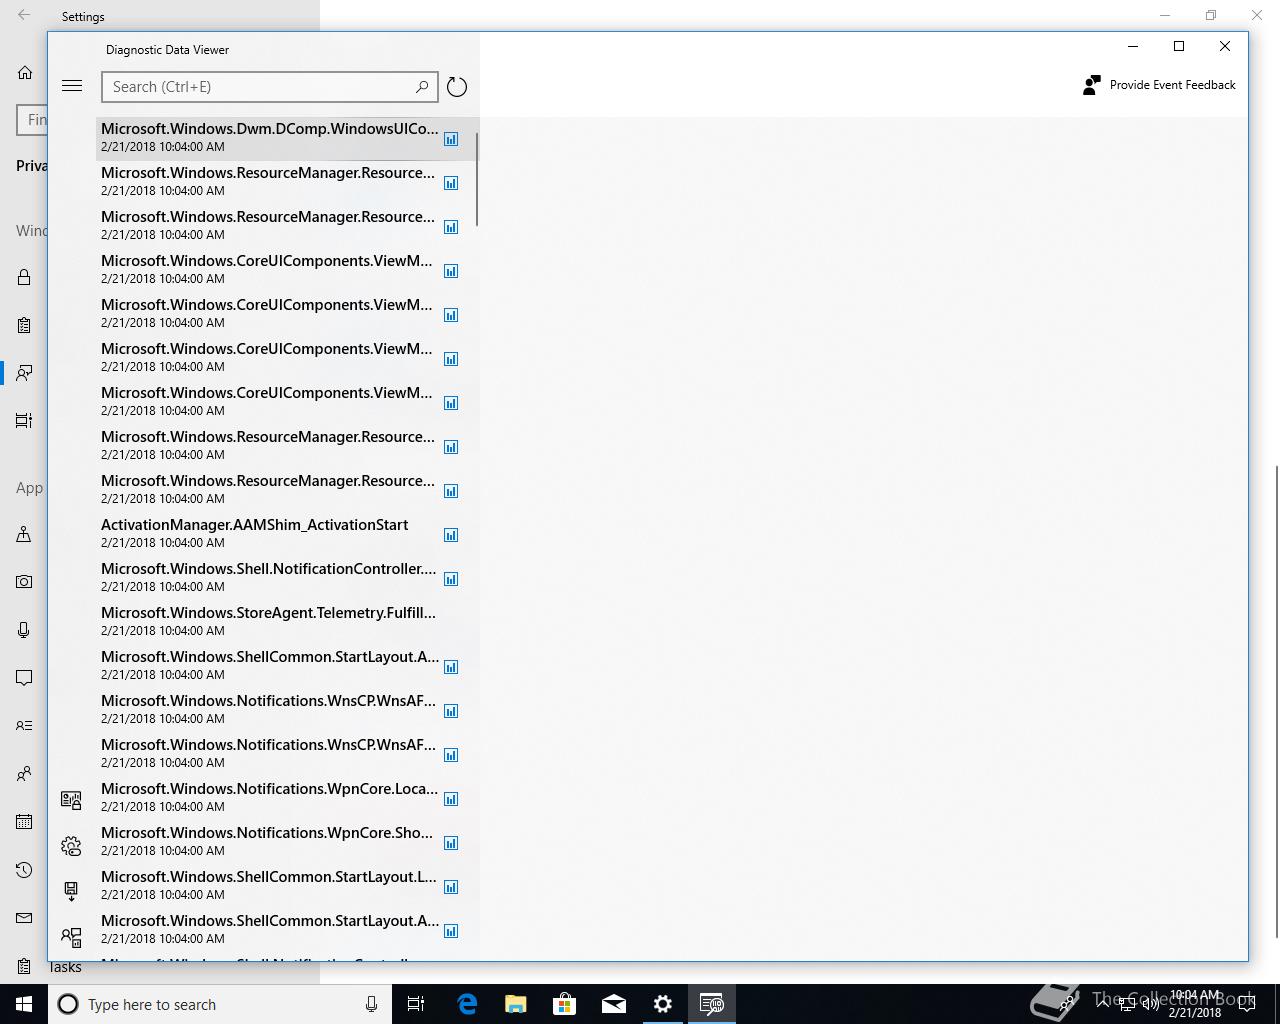Click Provide Event Feedback button

point(1160,85)
